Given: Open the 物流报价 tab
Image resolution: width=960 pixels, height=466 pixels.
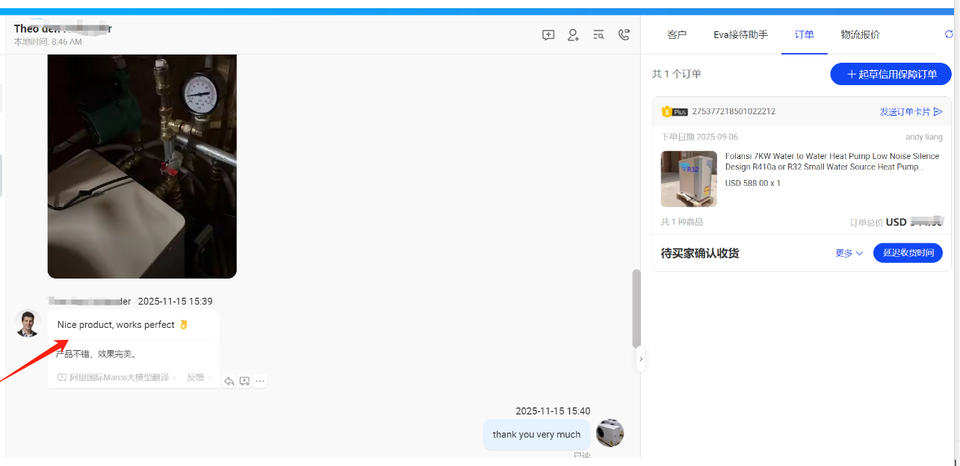Looking at the screenshot, I should (860, 35).
